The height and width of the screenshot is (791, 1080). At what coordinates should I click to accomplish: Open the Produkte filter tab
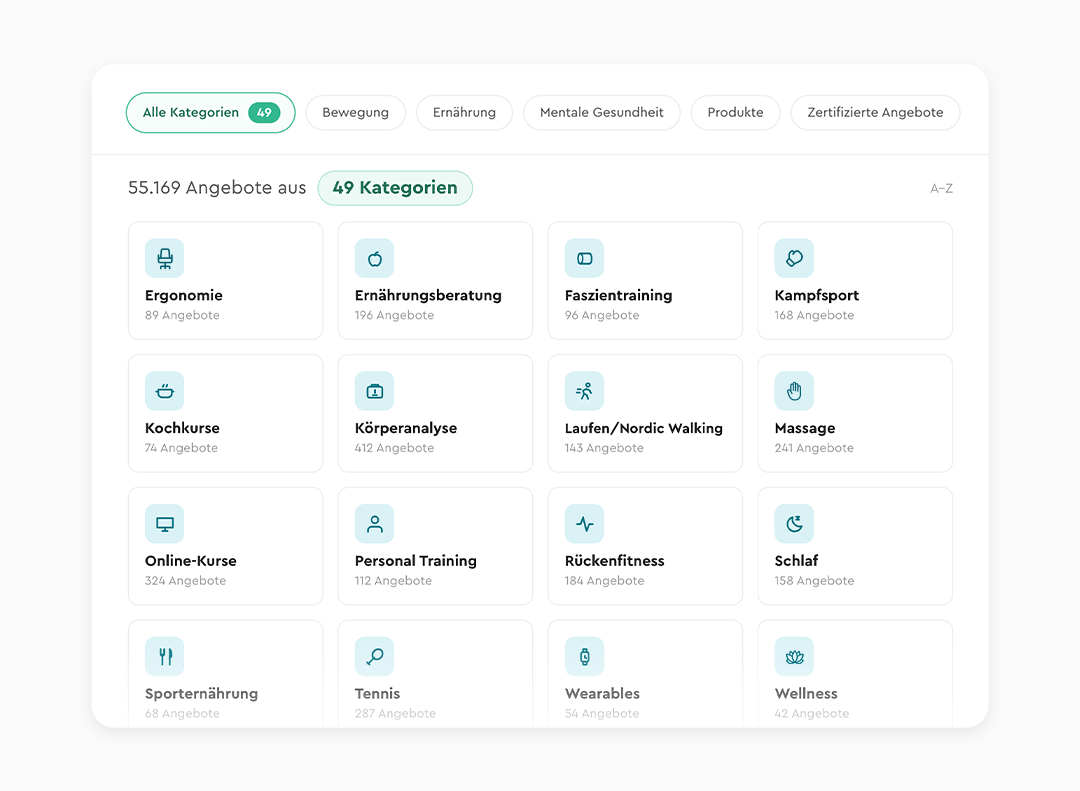(x=736, y=112)
